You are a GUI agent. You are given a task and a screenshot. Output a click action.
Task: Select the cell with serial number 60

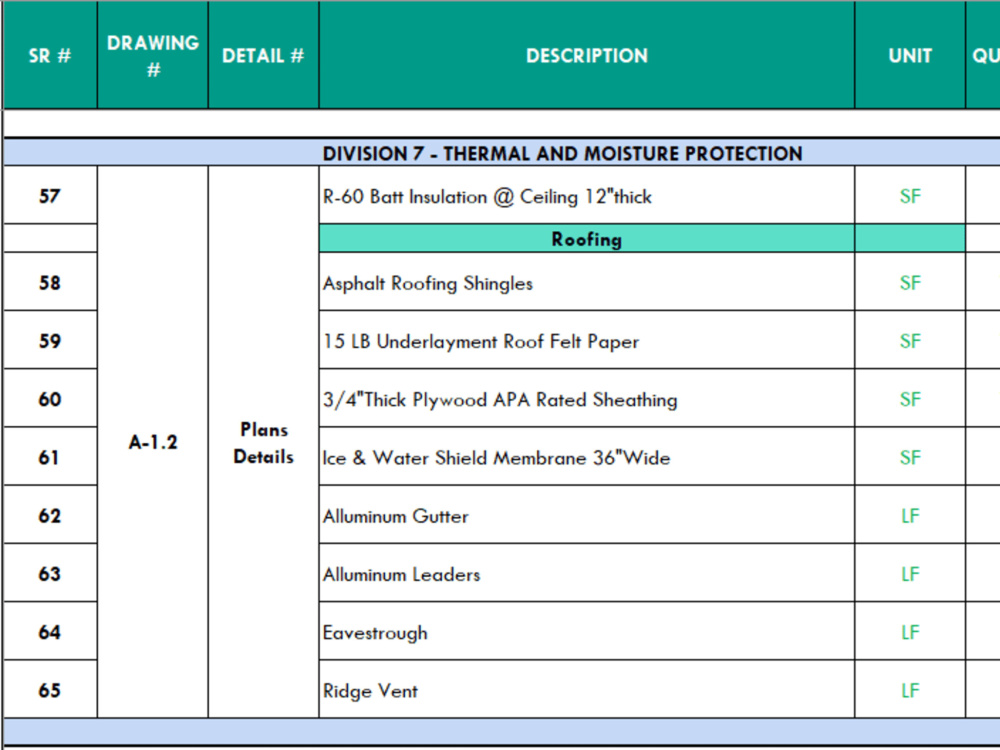click(50, 399)
